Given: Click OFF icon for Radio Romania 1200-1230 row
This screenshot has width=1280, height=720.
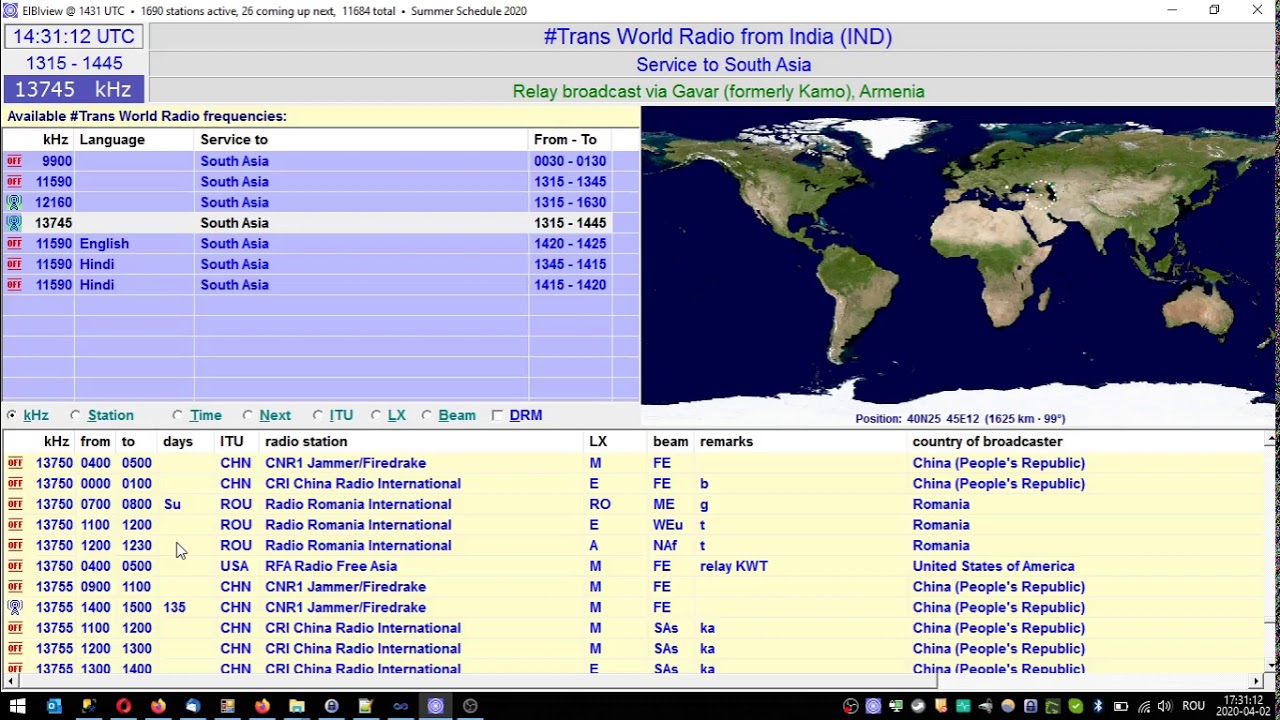Looking at the screenshot, I should pyautogui.click(x=14, y=546).
